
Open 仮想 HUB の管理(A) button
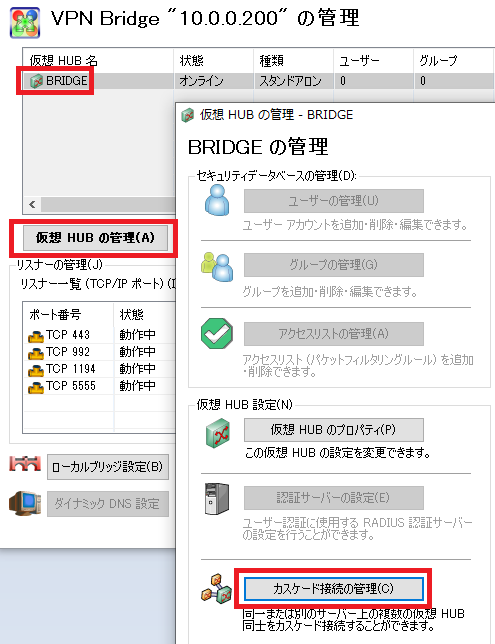click(95, 238)
